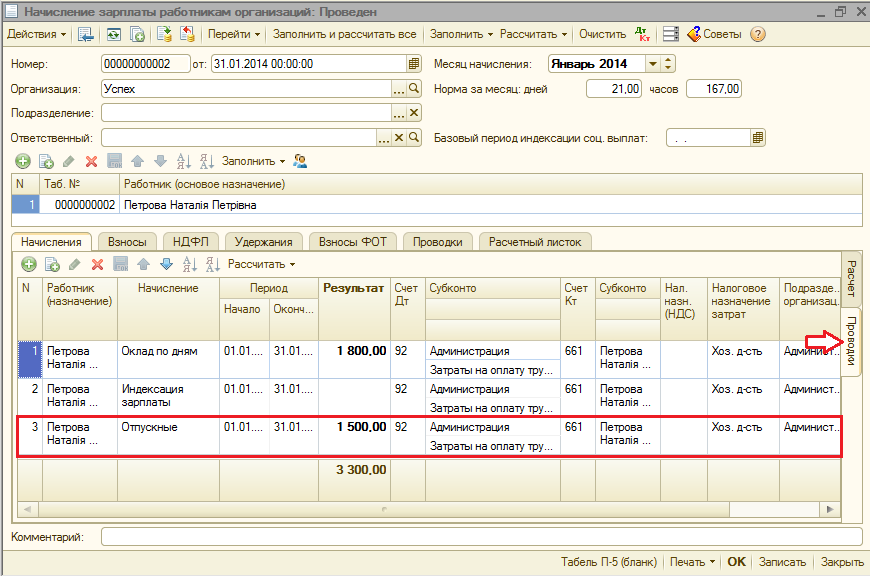Move accrual row down with blue arrow
This screenshot has height=576, width=870.
166,265
